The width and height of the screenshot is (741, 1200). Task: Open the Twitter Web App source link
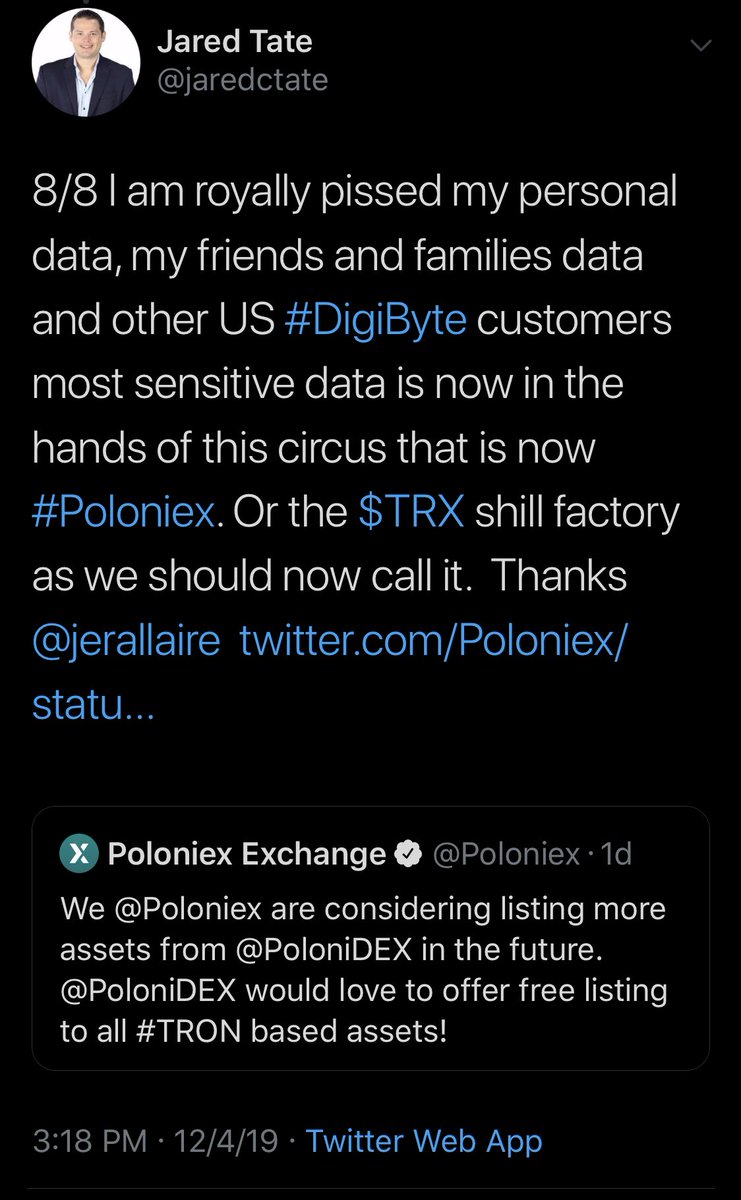click(x=424, y=1142)
